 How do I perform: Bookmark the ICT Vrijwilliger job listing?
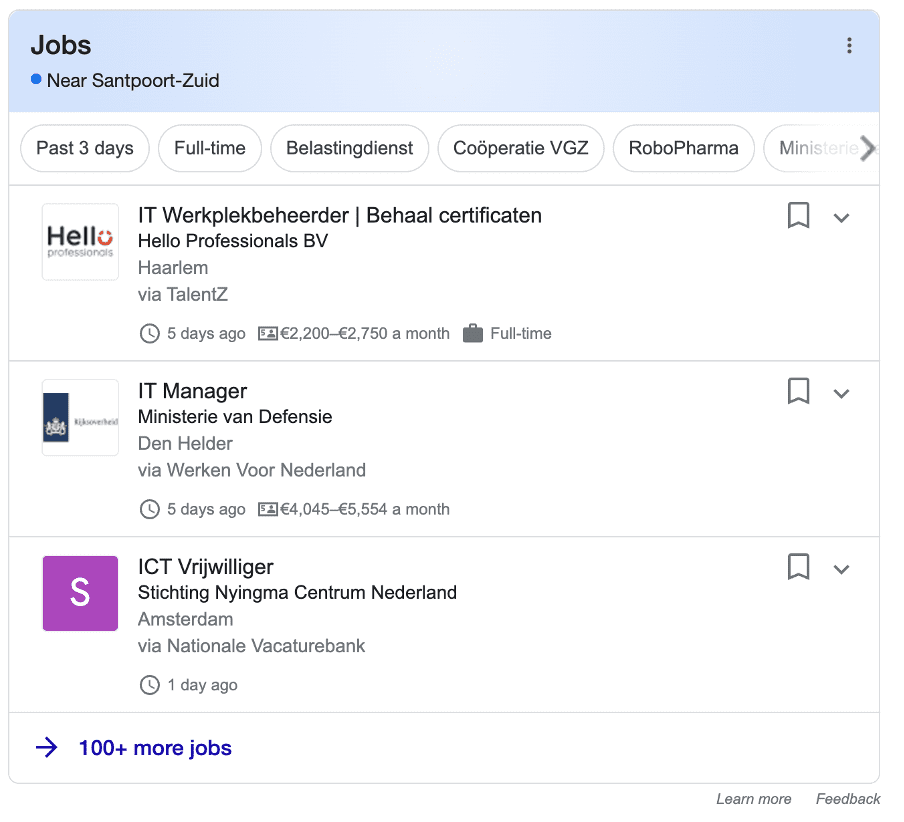point(798,567)
